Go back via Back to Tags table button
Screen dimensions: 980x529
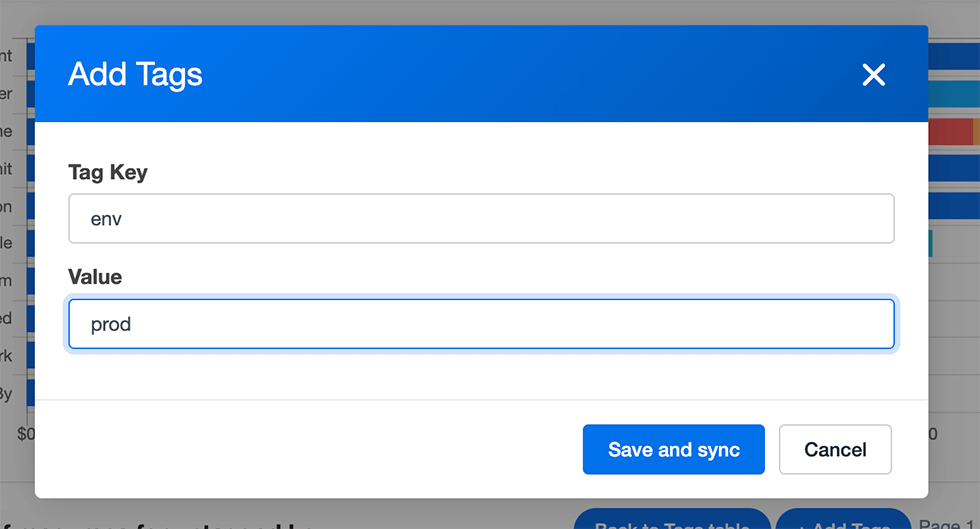point(672,521)
